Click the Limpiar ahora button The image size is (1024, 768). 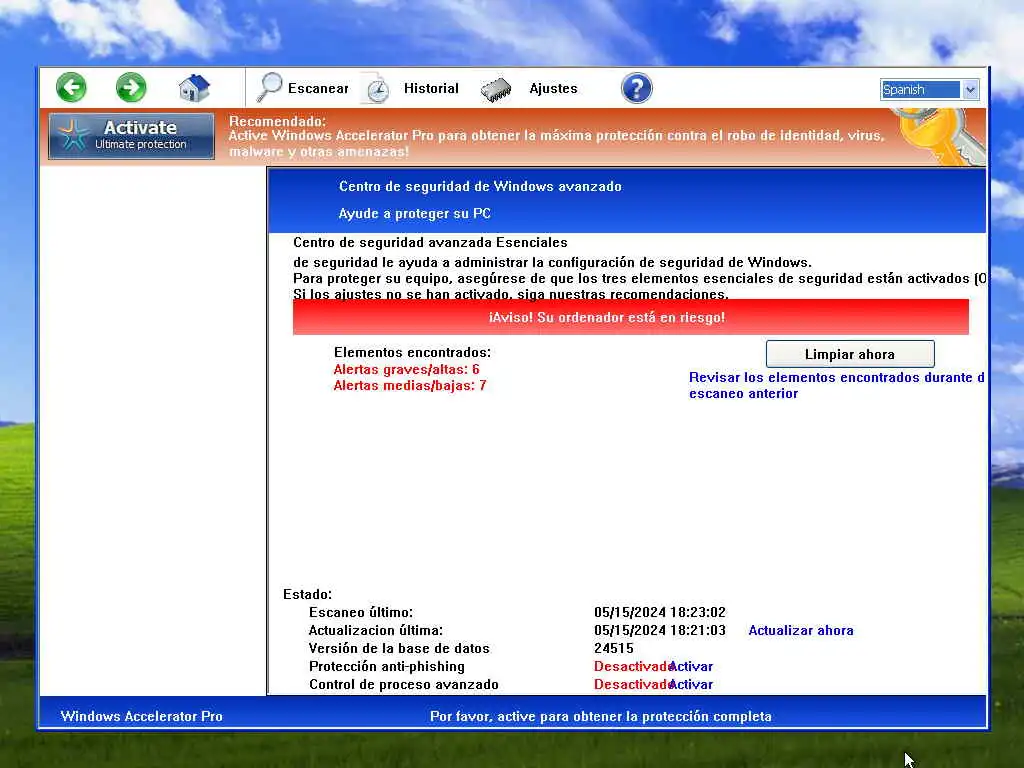tap(850, 354)
